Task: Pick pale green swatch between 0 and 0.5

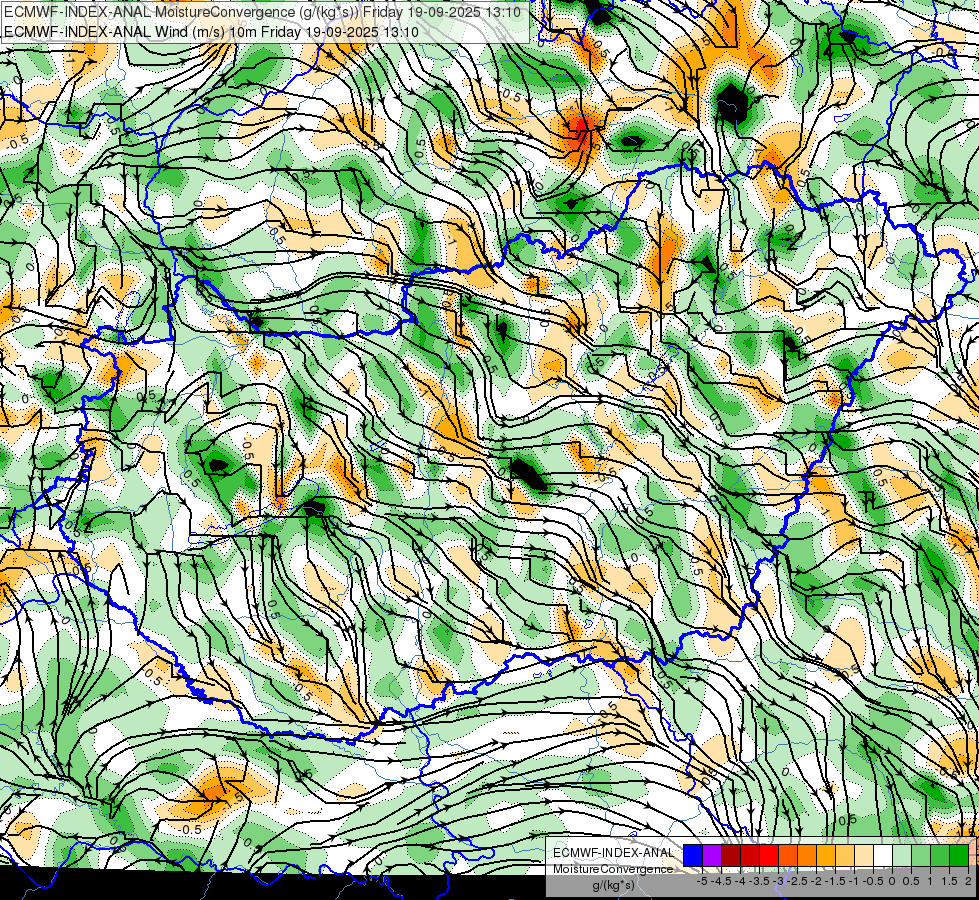Action: click(x=902, y=855)
